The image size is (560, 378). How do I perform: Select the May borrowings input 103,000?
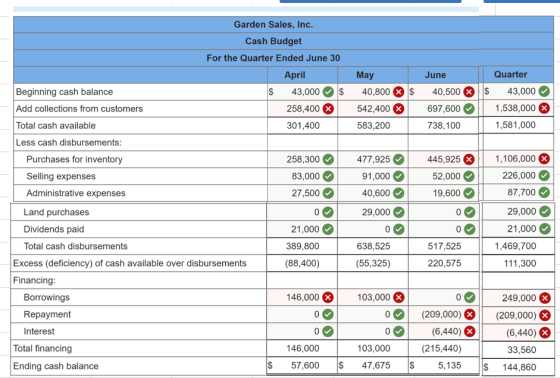point(372,297)
